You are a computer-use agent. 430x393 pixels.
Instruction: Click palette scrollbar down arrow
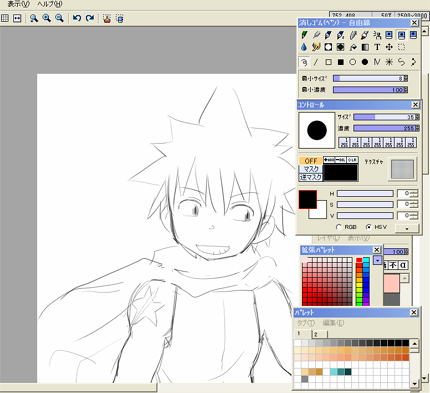point(414,384)
